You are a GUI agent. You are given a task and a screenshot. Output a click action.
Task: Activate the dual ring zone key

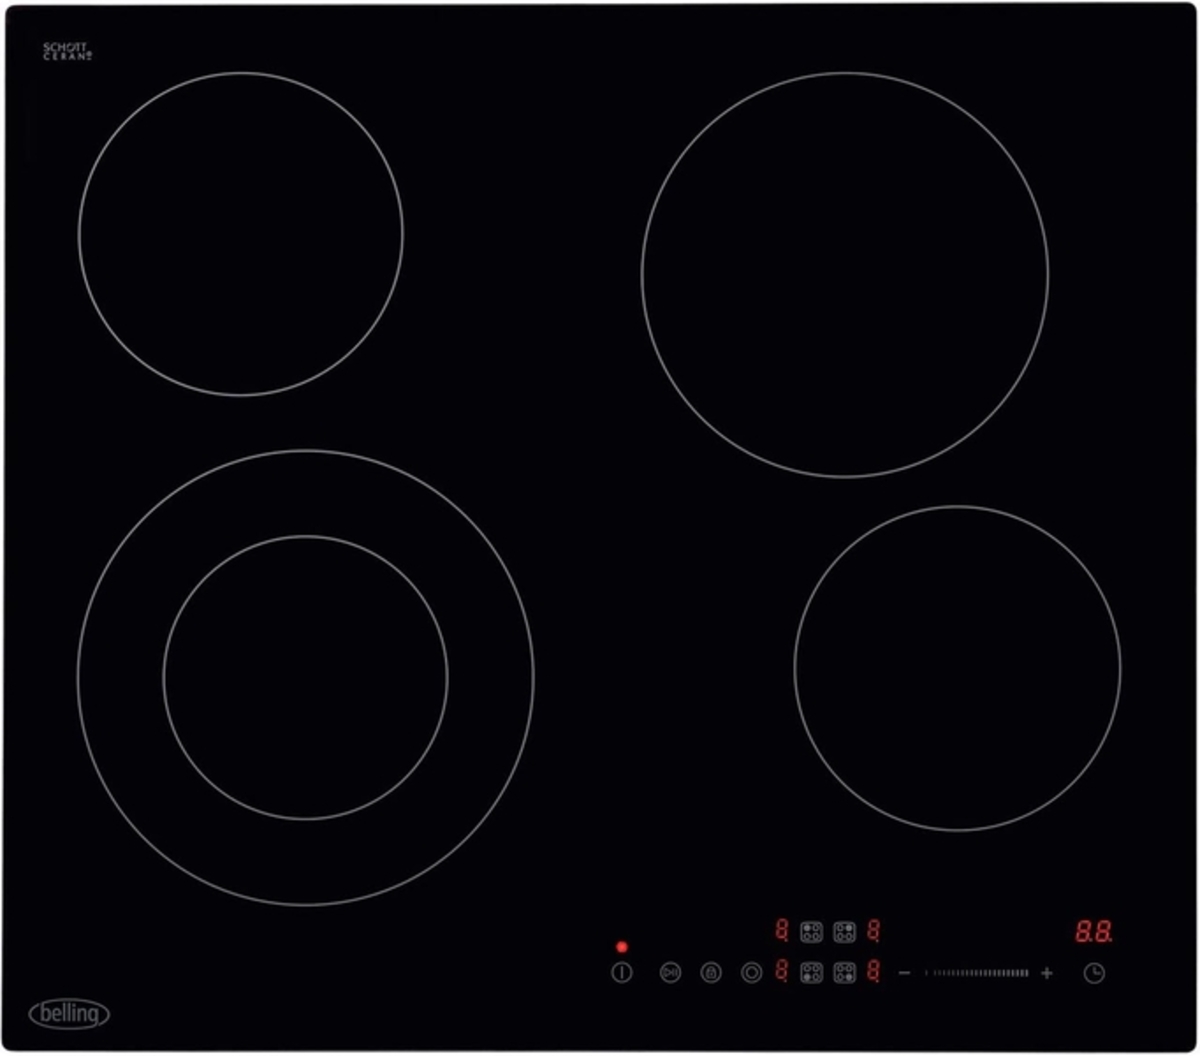752,973
